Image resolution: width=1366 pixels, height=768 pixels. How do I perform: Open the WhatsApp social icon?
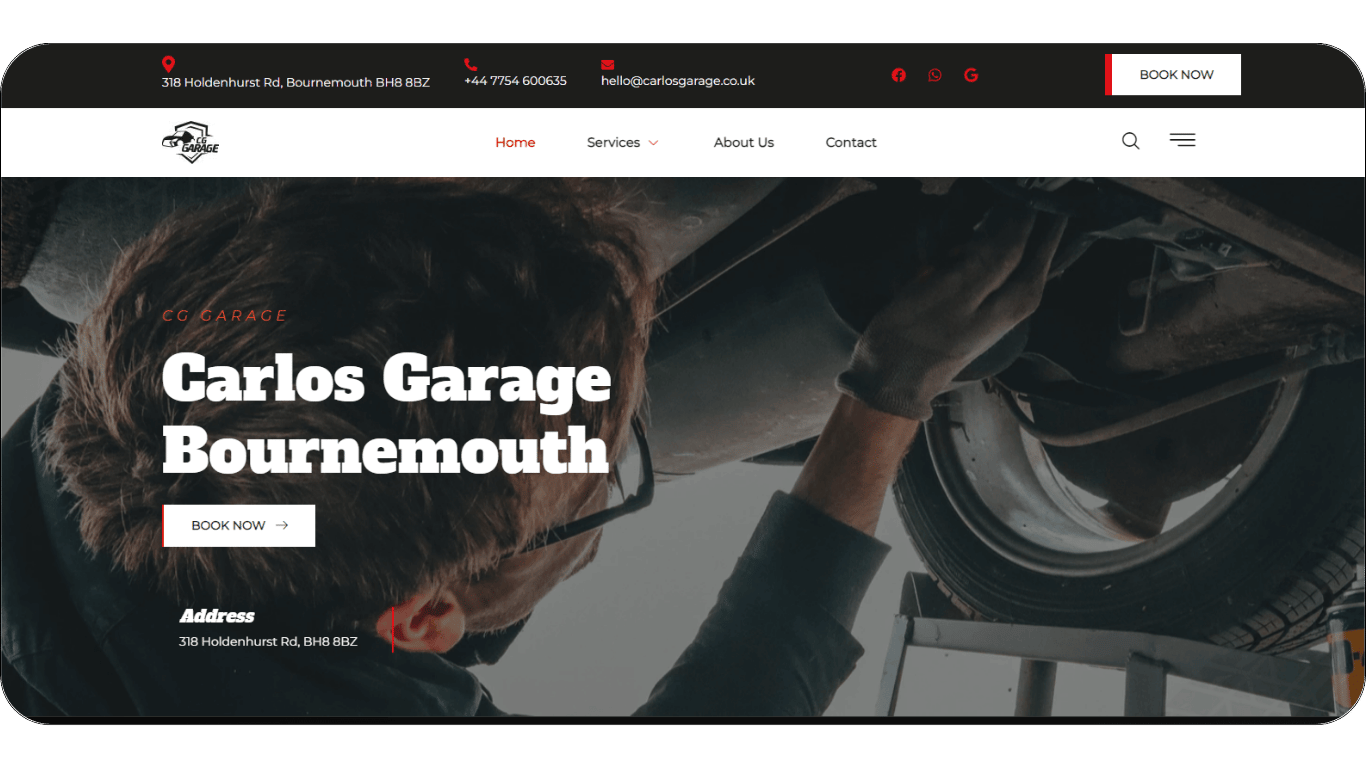click(x=934, y=75)
